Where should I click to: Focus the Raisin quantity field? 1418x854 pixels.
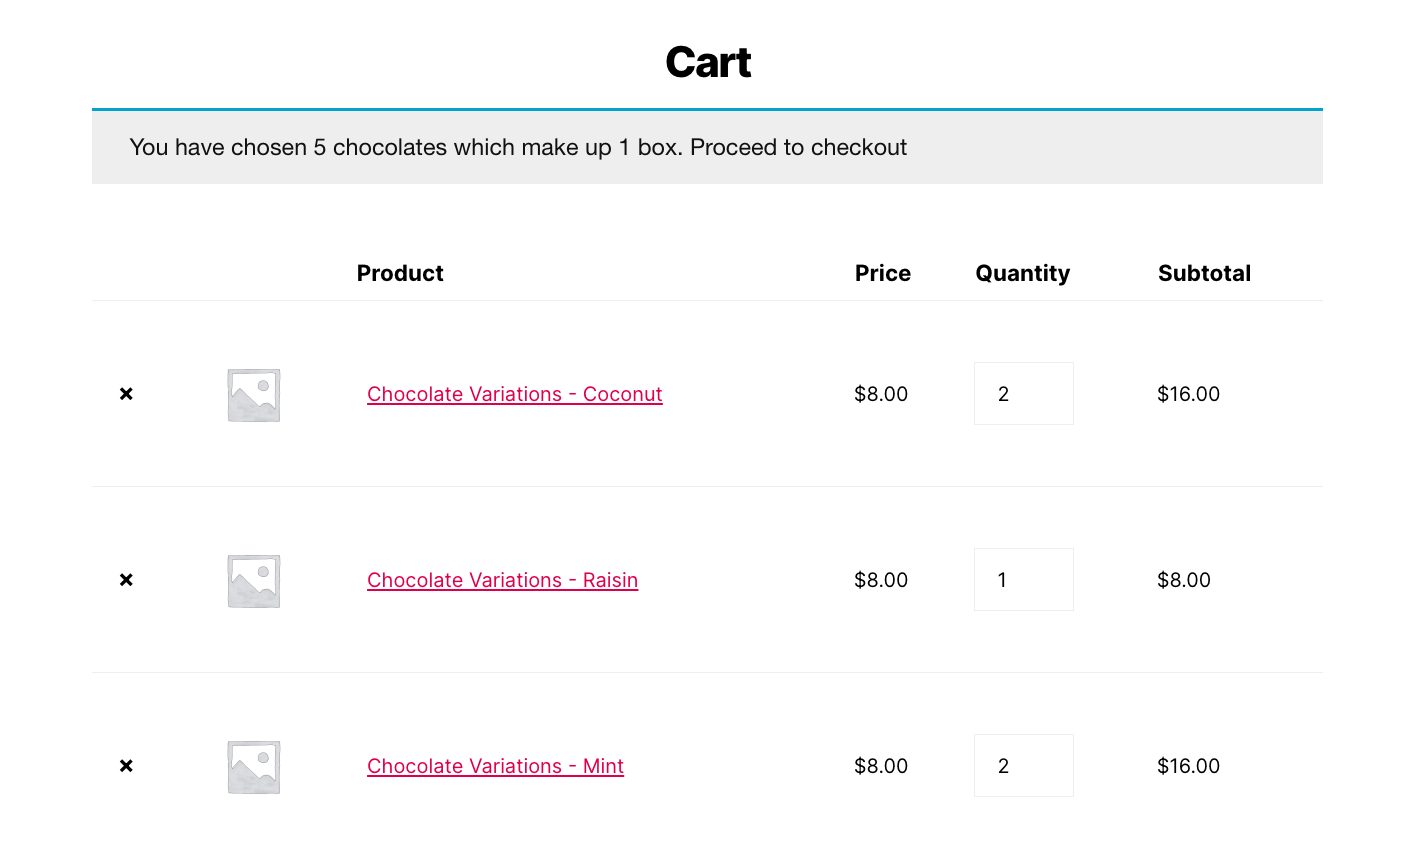[1023, 580]
